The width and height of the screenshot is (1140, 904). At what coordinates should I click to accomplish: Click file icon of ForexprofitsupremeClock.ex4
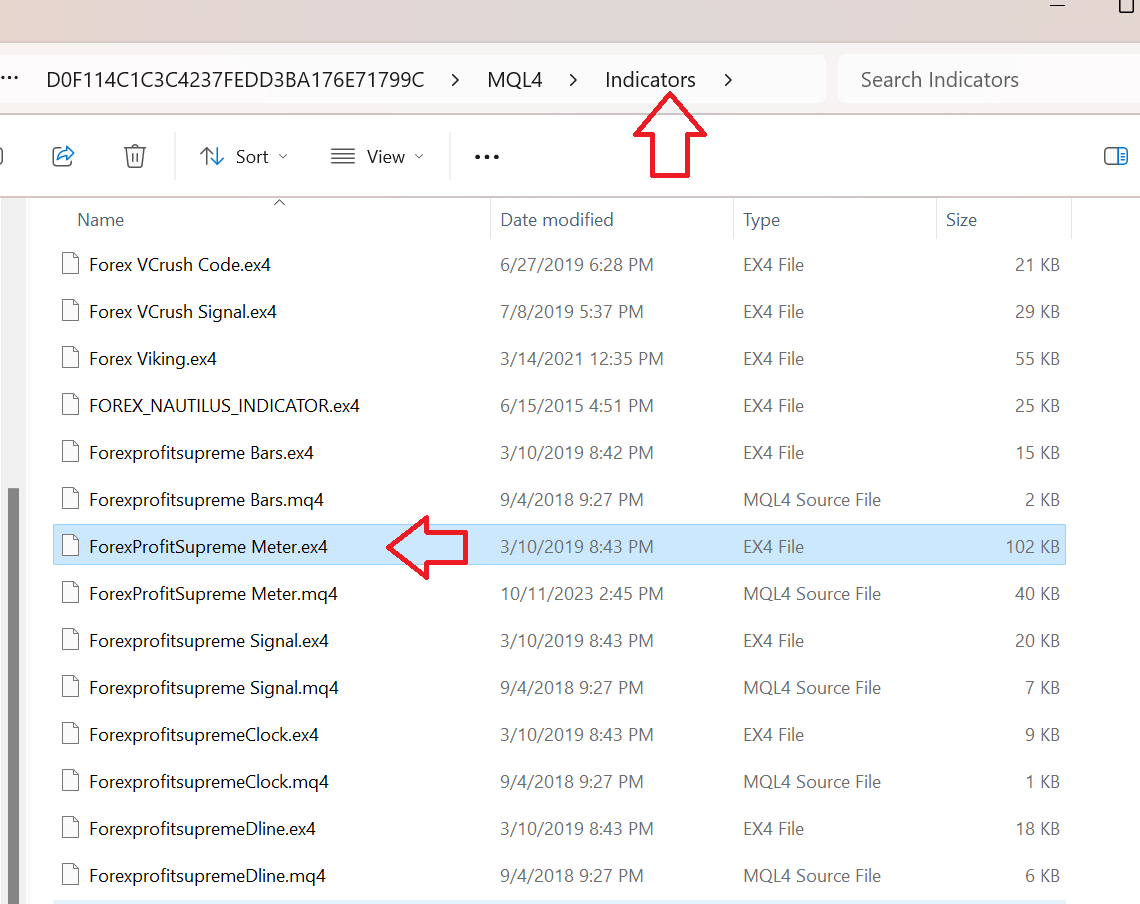pos(71,733)
